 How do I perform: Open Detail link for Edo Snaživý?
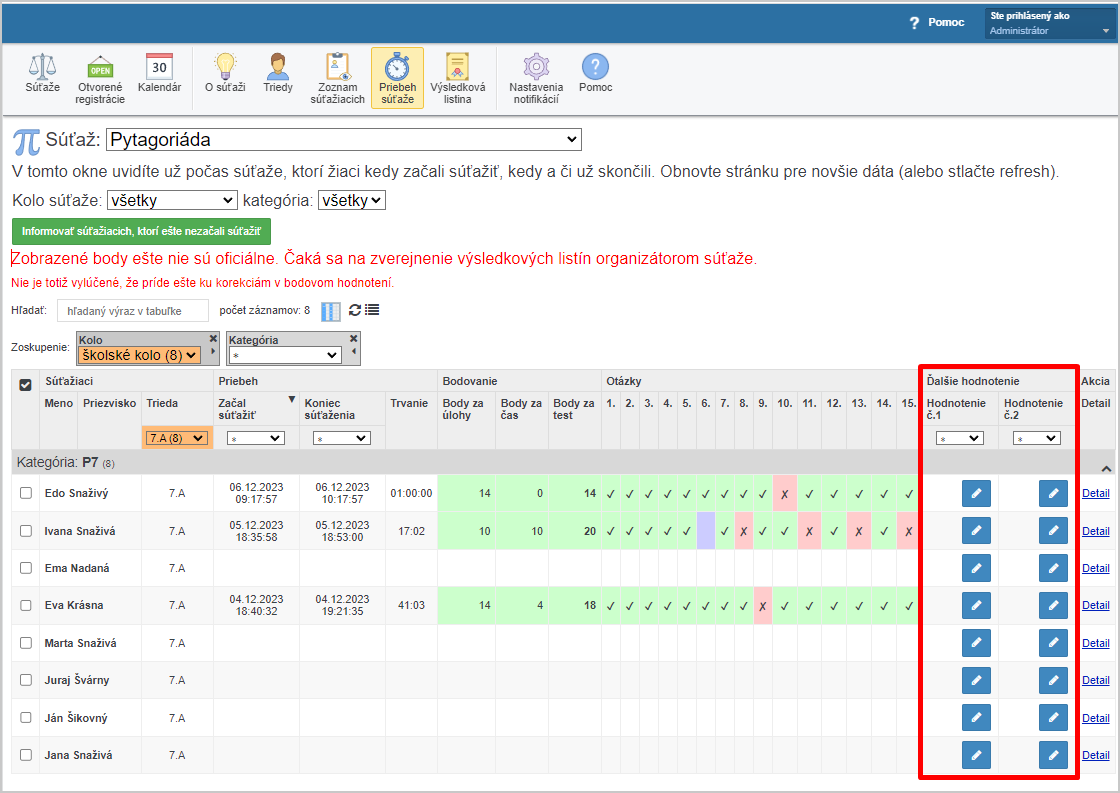pyautogui.click(x=1096, y=493)
